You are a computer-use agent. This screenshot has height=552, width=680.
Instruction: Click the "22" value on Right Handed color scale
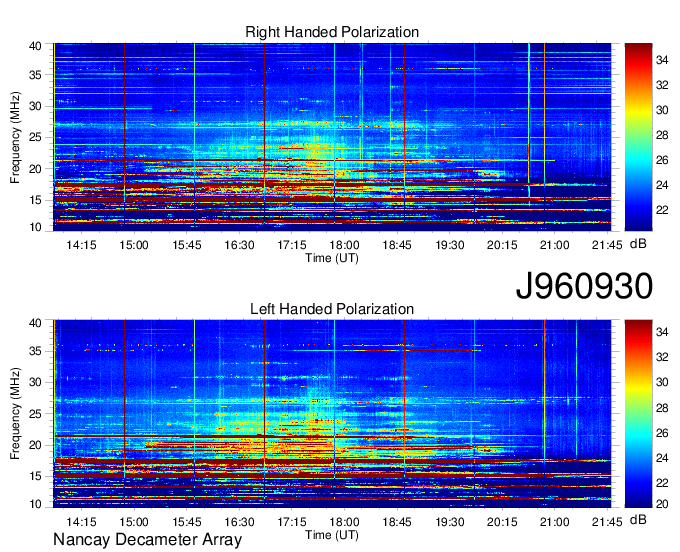[x=662, y=210]
